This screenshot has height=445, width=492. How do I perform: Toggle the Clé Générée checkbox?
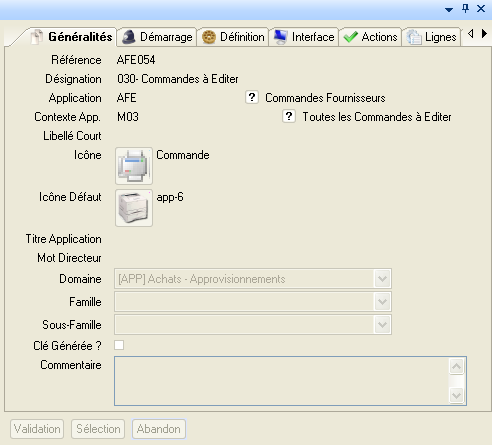pos(119,345)
